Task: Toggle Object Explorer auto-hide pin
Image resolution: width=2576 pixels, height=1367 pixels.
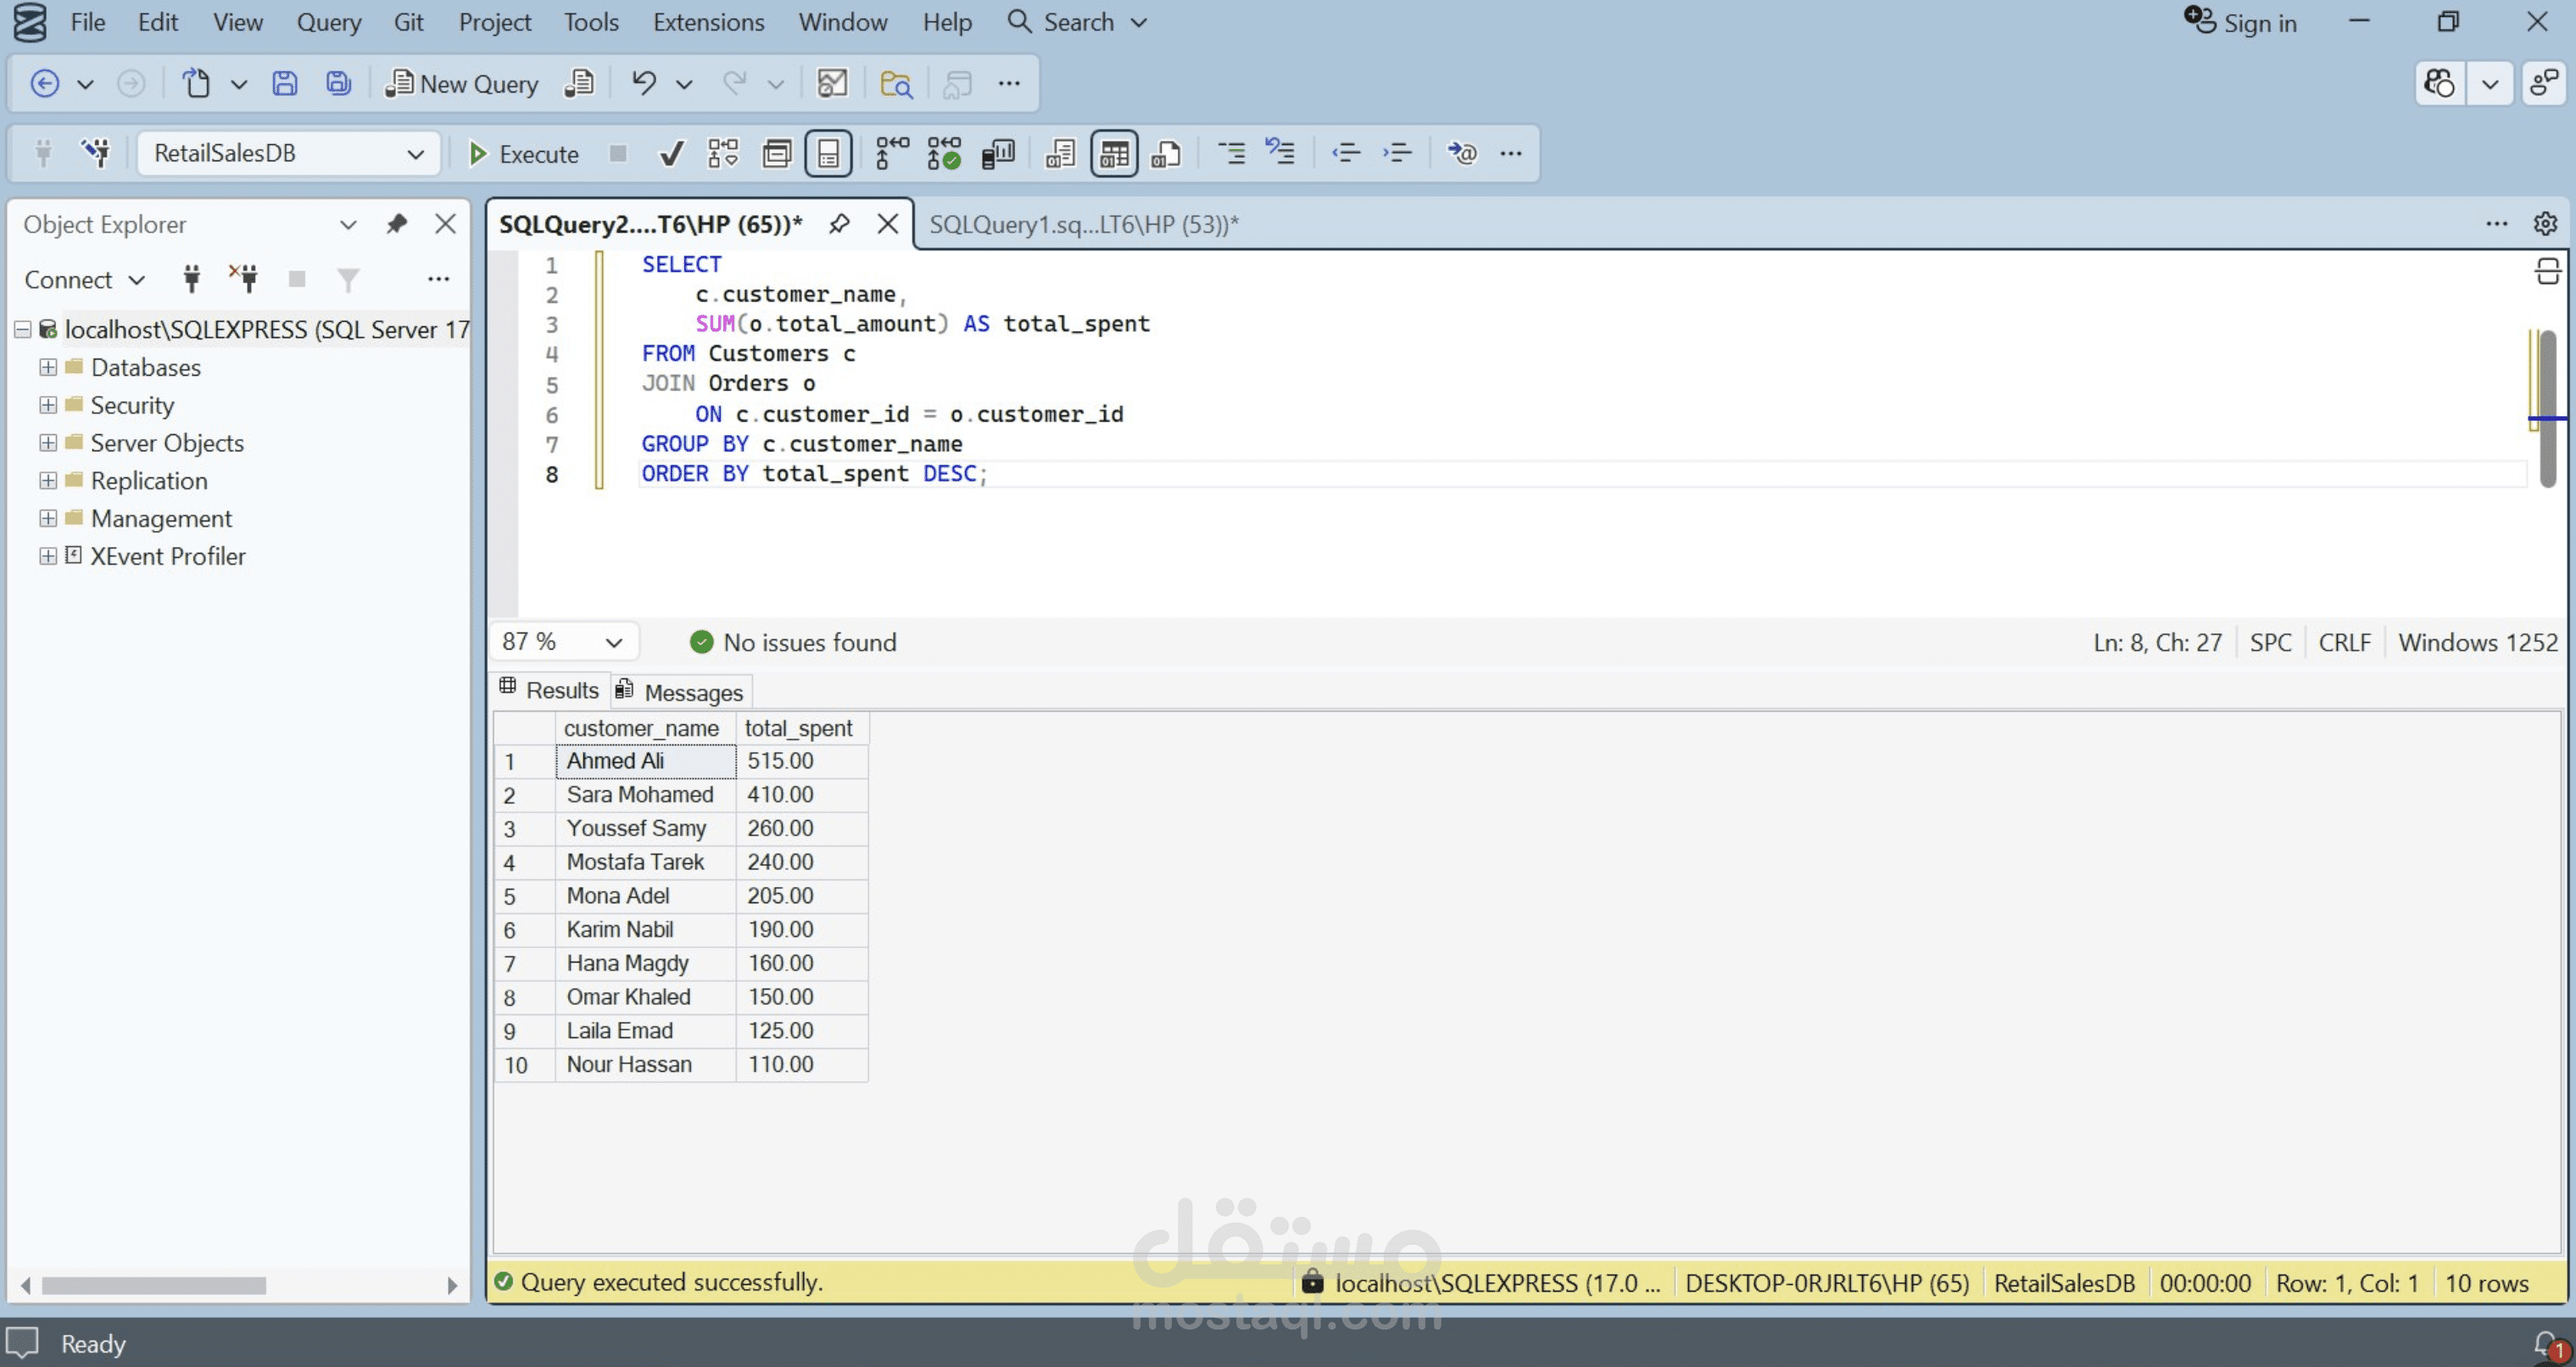Action: pyautogui.click(x=397, y=224)
